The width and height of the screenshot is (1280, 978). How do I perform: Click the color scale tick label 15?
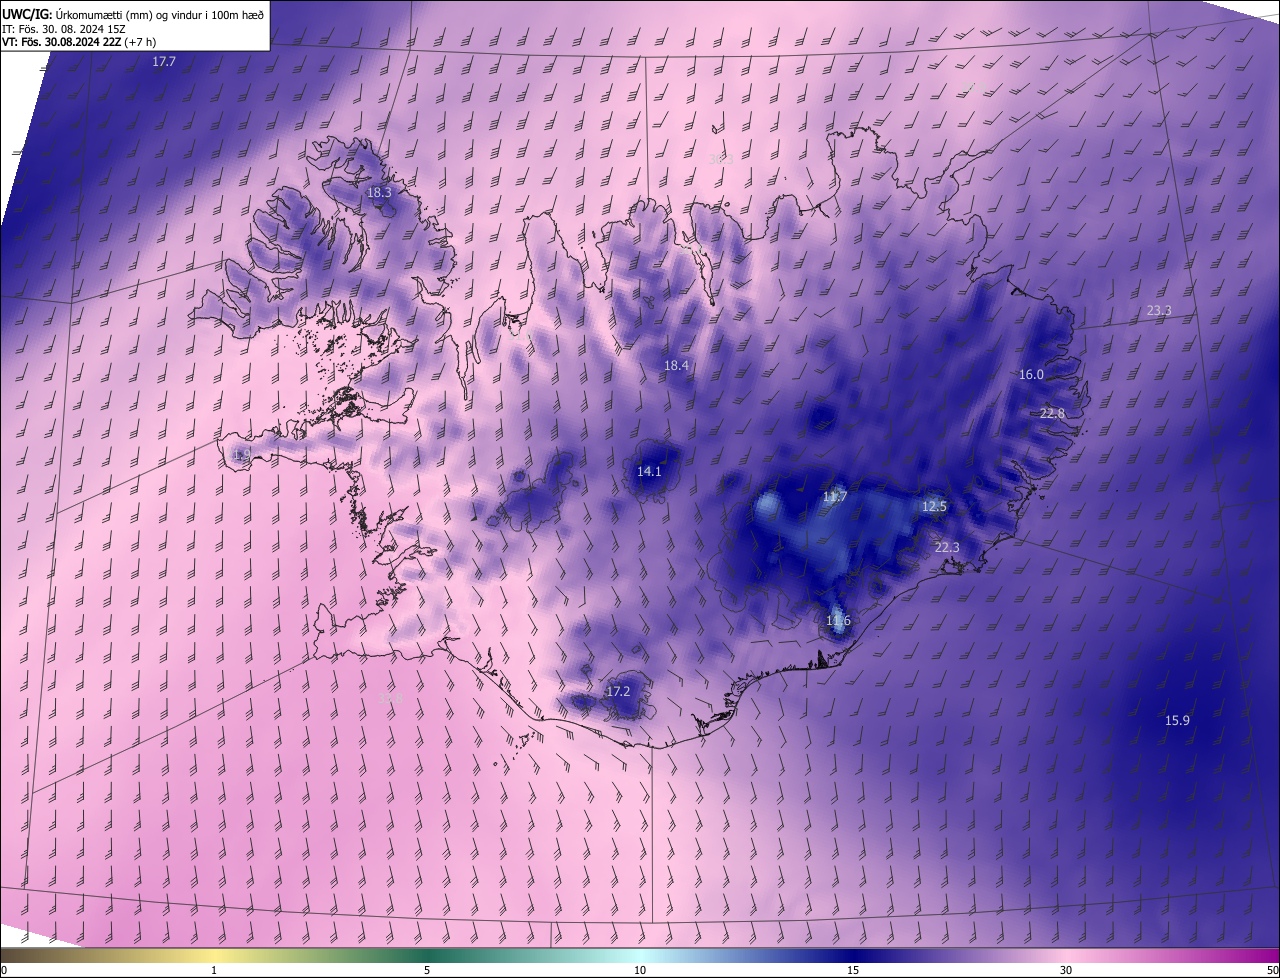pos(853,971)
